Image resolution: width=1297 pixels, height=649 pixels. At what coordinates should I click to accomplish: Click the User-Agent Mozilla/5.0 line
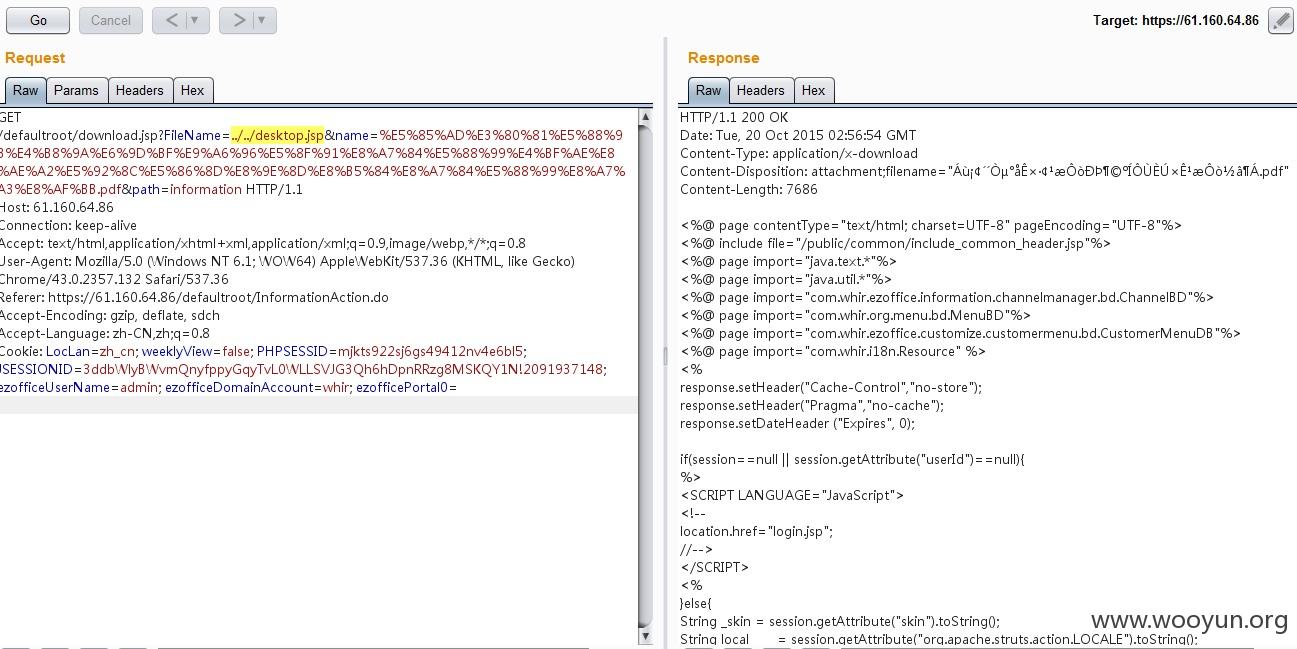click(x=288, y=261)
